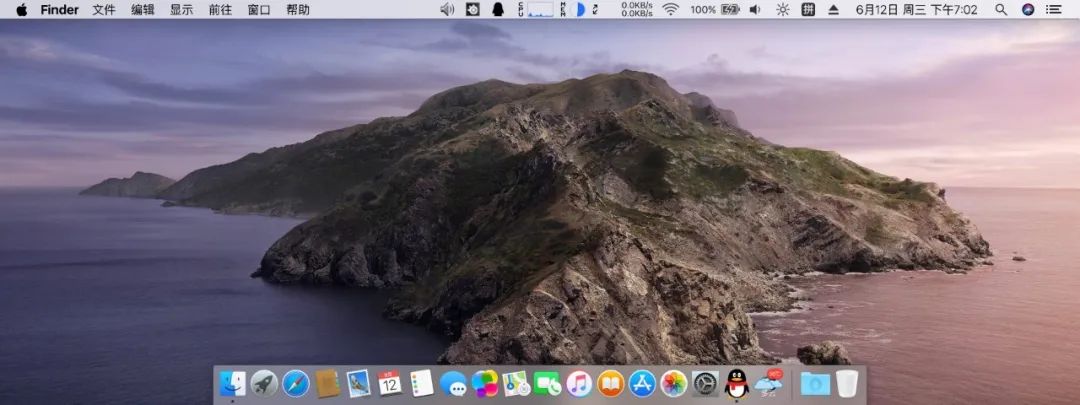Open the 文件 menu
Viewport: 1080px width, 405px height.
pos(104,10)
